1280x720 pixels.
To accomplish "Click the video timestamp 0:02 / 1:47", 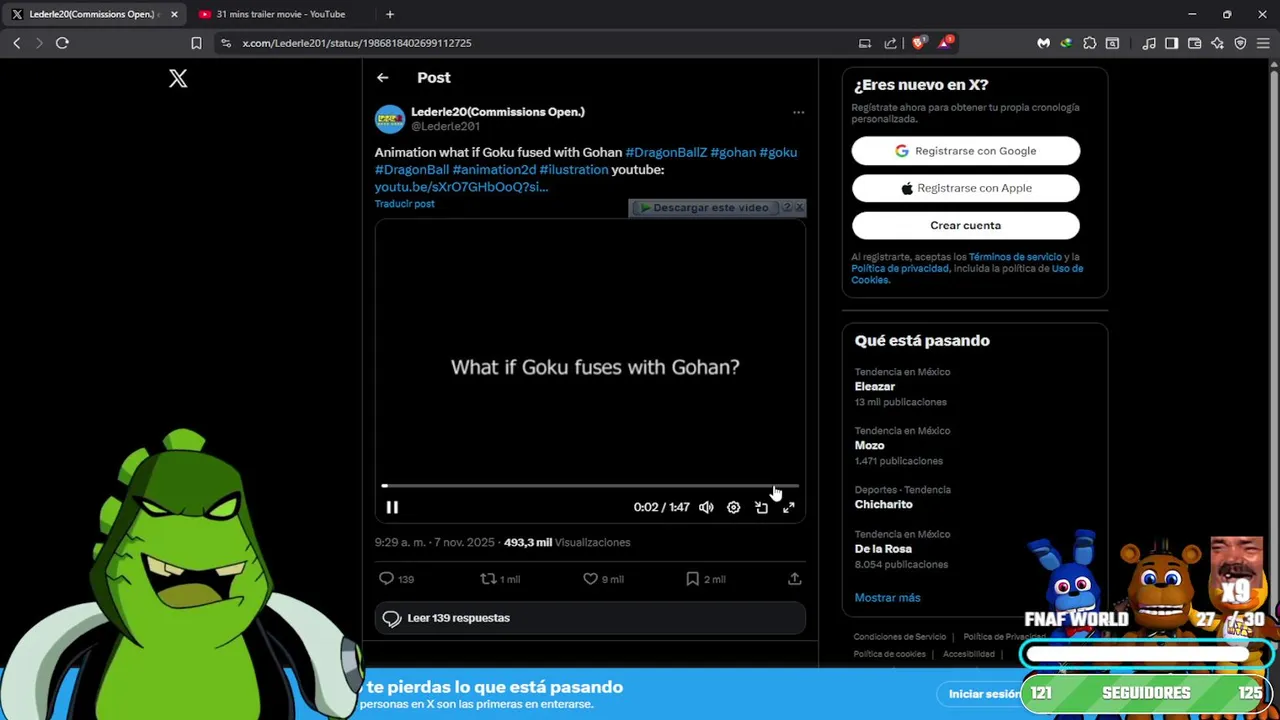I will (x=661, y=507).
